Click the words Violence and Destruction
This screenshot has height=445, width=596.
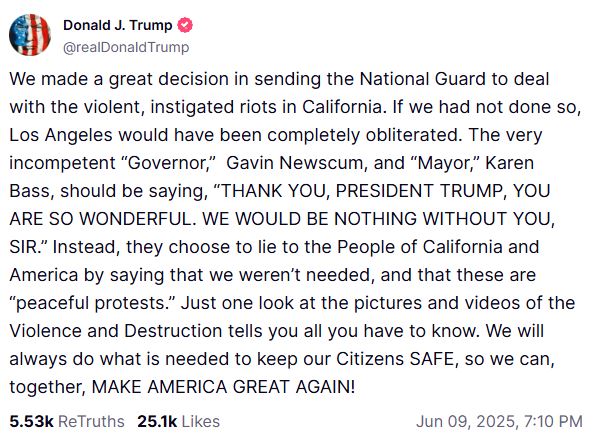tap(116, 331)
